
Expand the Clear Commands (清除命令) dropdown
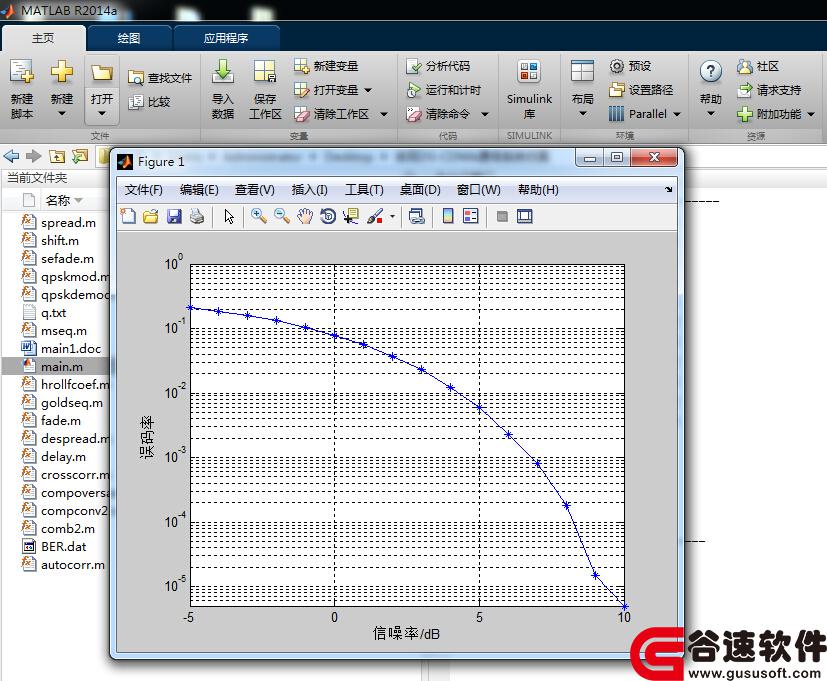485,114
